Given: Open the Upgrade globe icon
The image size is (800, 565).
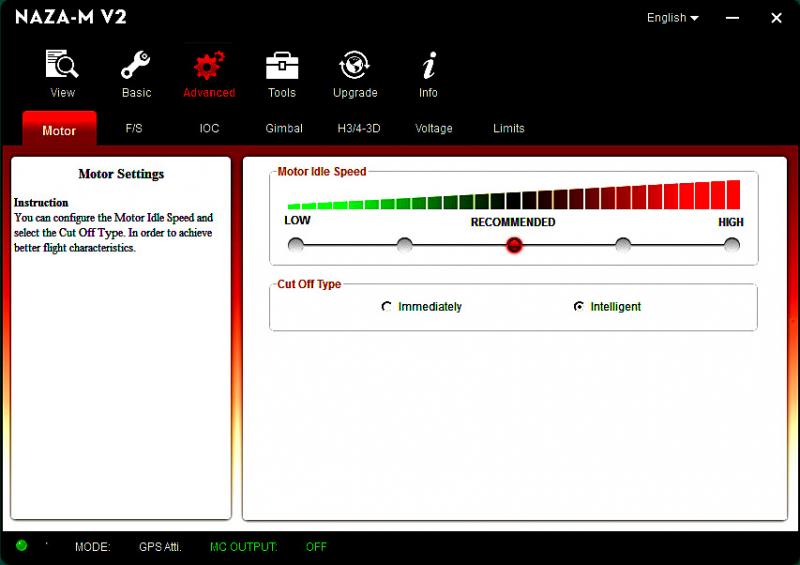Looking at the screenshot, I should point(355,66).
